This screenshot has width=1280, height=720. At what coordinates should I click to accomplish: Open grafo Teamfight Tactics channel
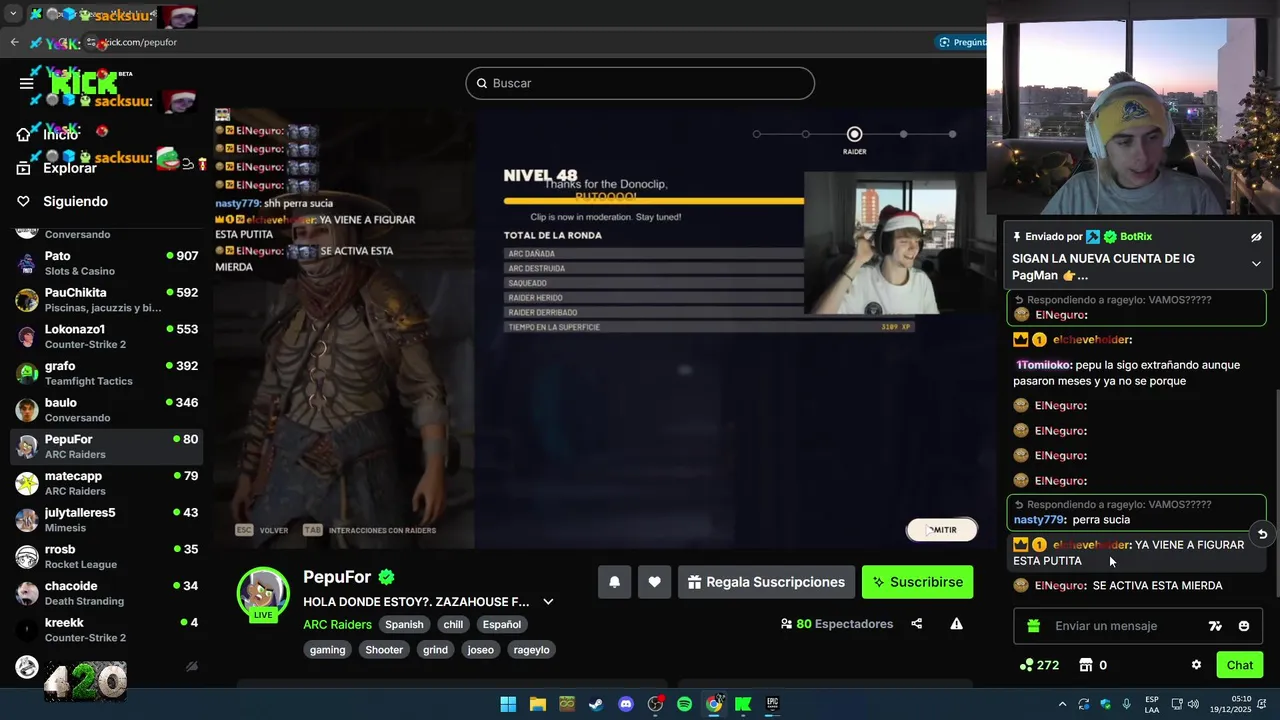(106, 373)
